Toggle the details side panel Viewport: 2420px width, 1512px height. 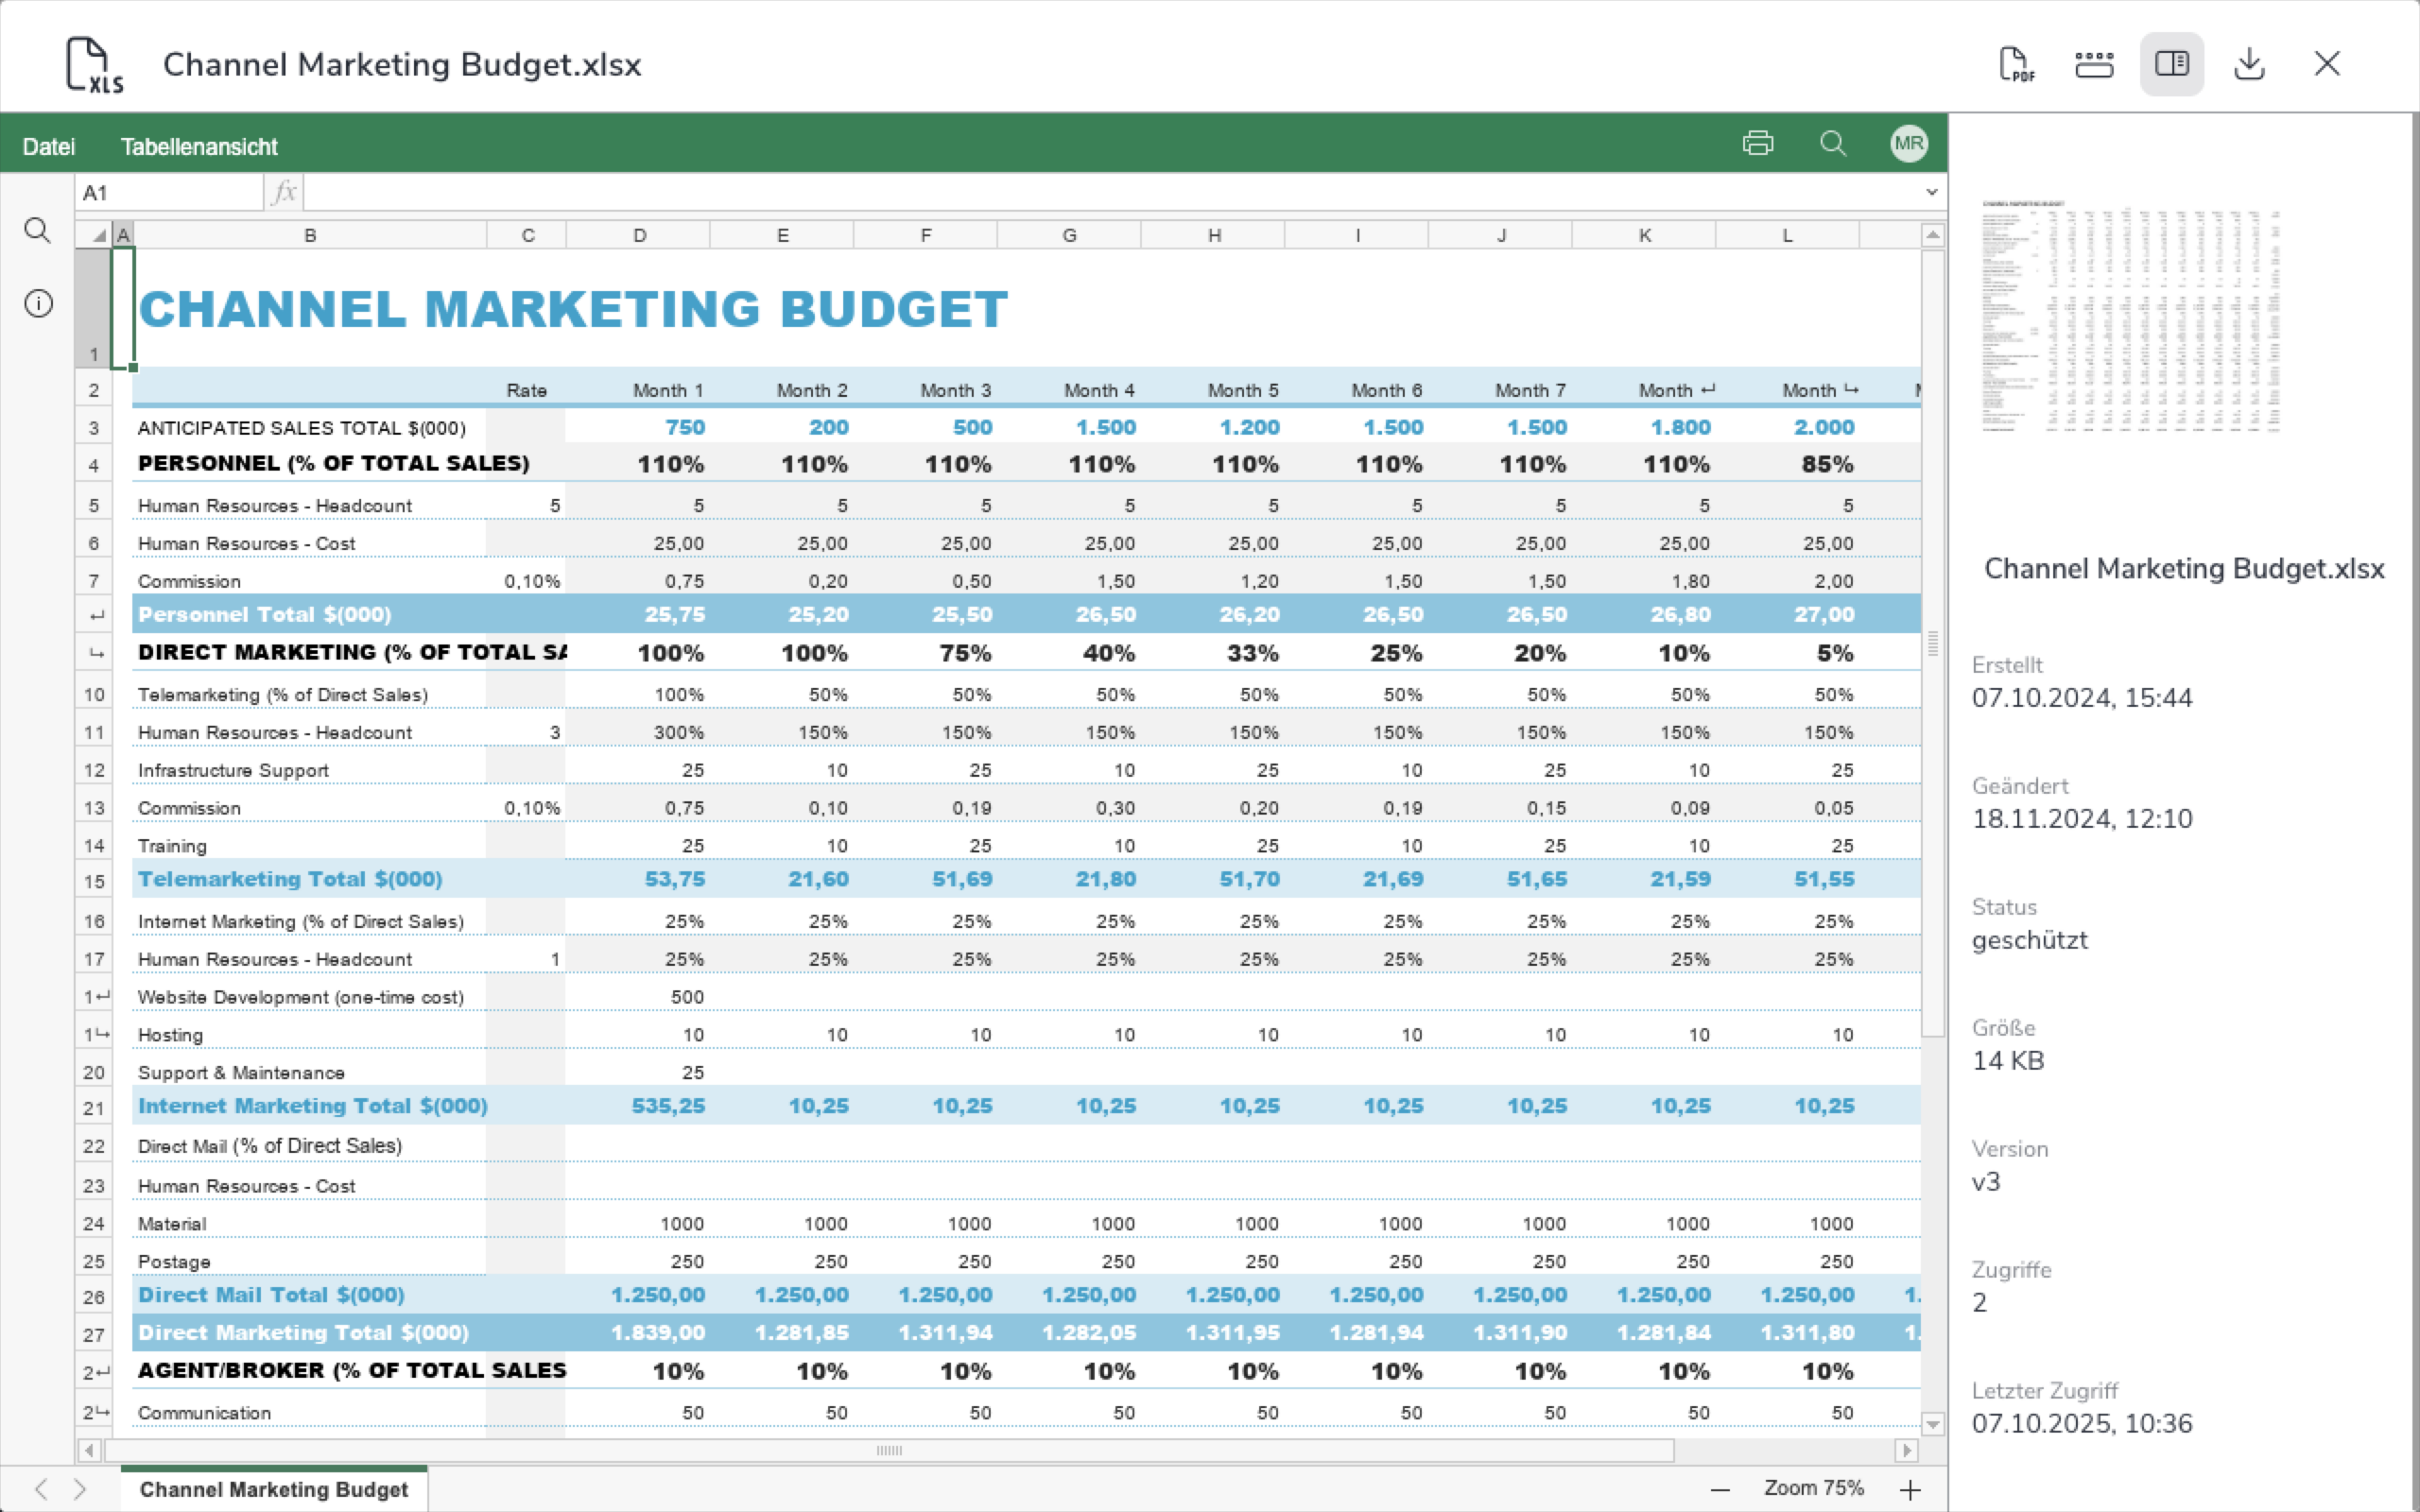click(2171, 64)
